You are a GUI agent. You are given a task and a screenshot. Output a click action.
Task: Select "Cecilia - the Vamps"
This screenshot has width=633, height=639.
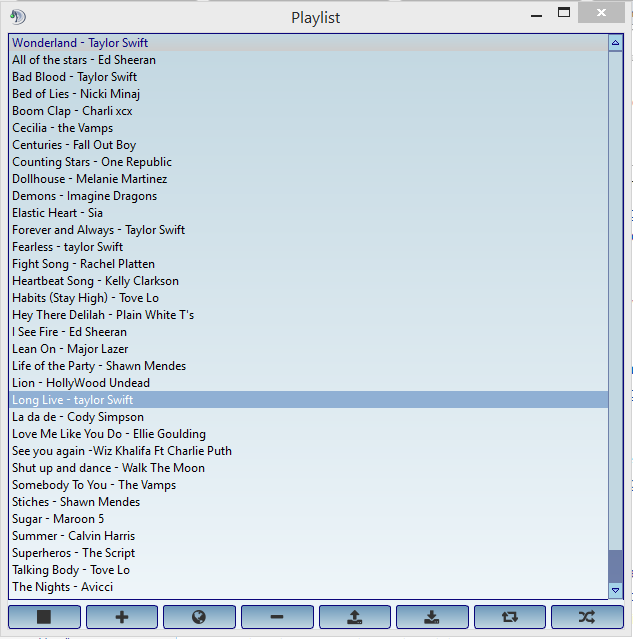click(308, 128)
